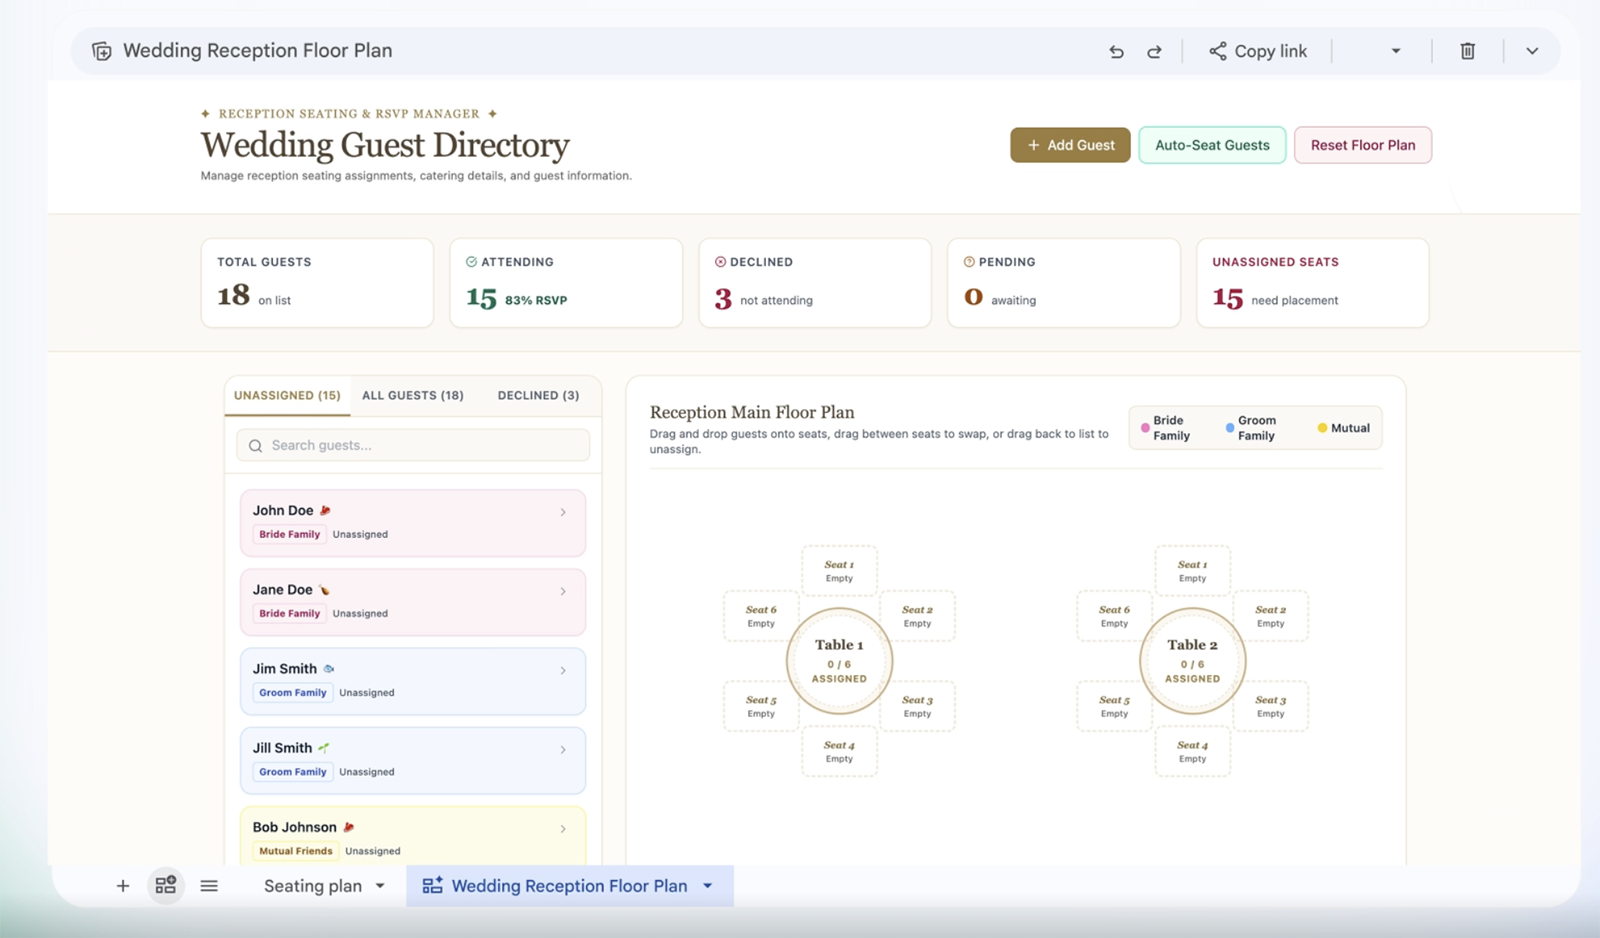Click the share icon beside Copy link
1600x938 pixels.
tap(1217, 51)
